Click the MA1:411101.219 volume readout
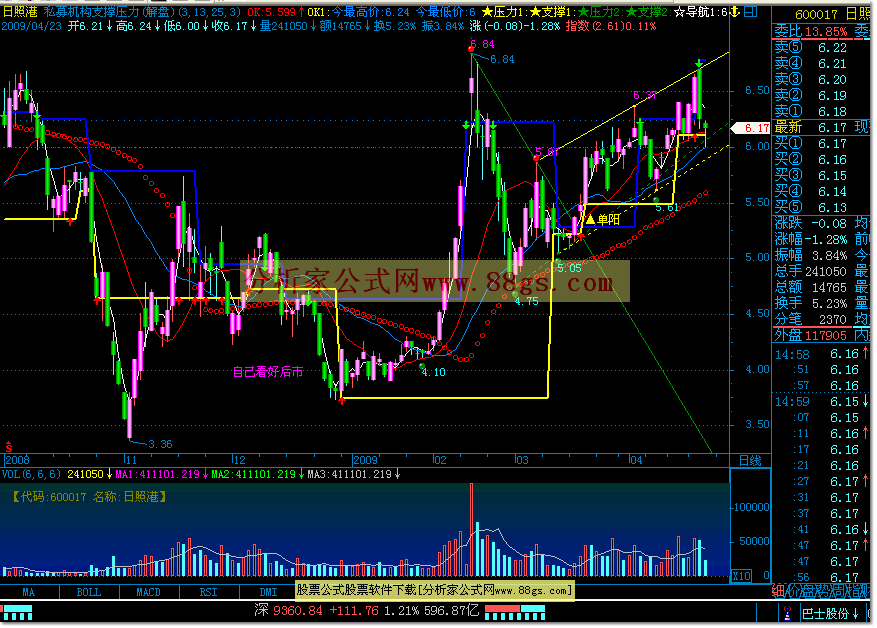This screenshot has width=877, height=628. click(162, 474)
